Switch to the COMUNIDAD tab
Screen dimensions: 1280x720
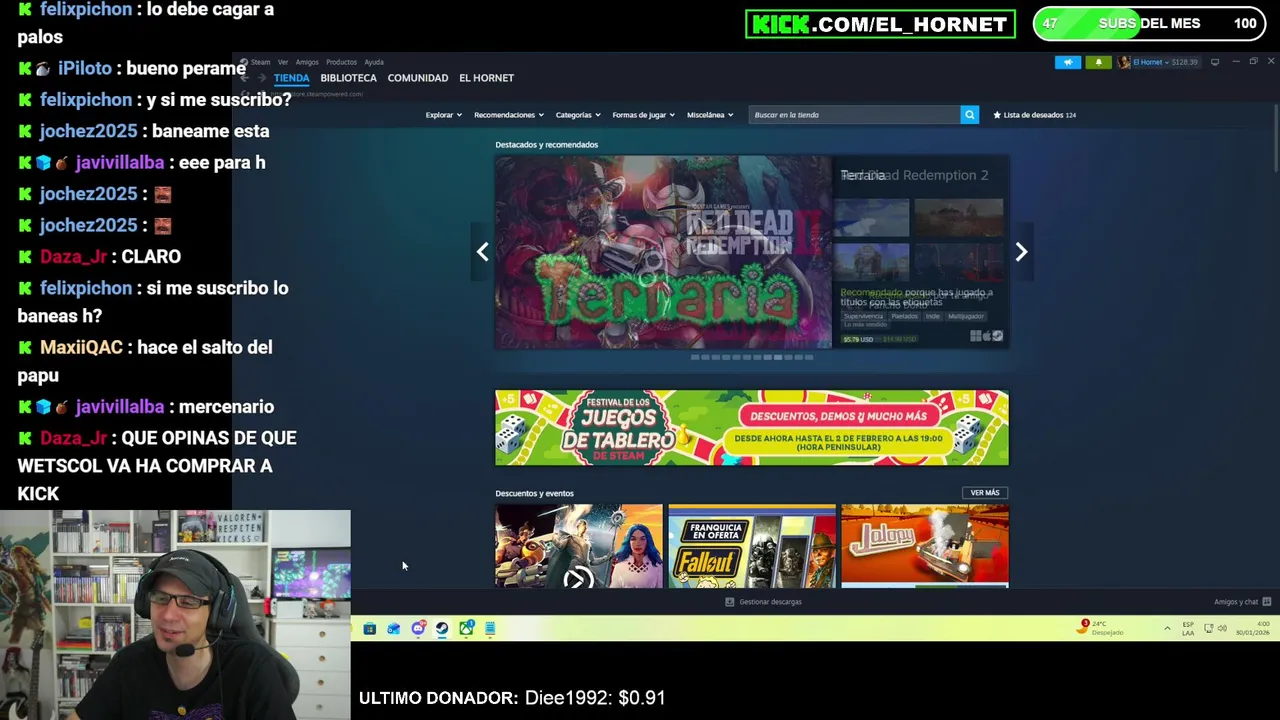[x=418, y=78]
